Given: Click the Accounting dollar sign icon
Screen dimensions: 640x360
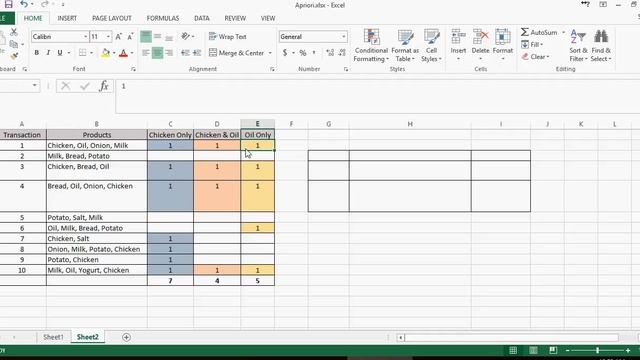Looking at the screenshot, I should (x=285, y=53).
